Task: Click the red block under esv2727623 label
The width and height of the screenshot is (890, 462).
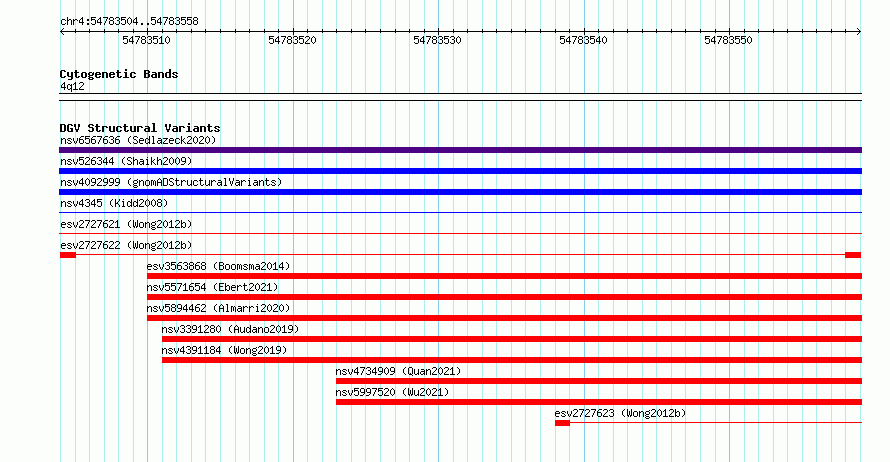Action: tap(562, 423)
